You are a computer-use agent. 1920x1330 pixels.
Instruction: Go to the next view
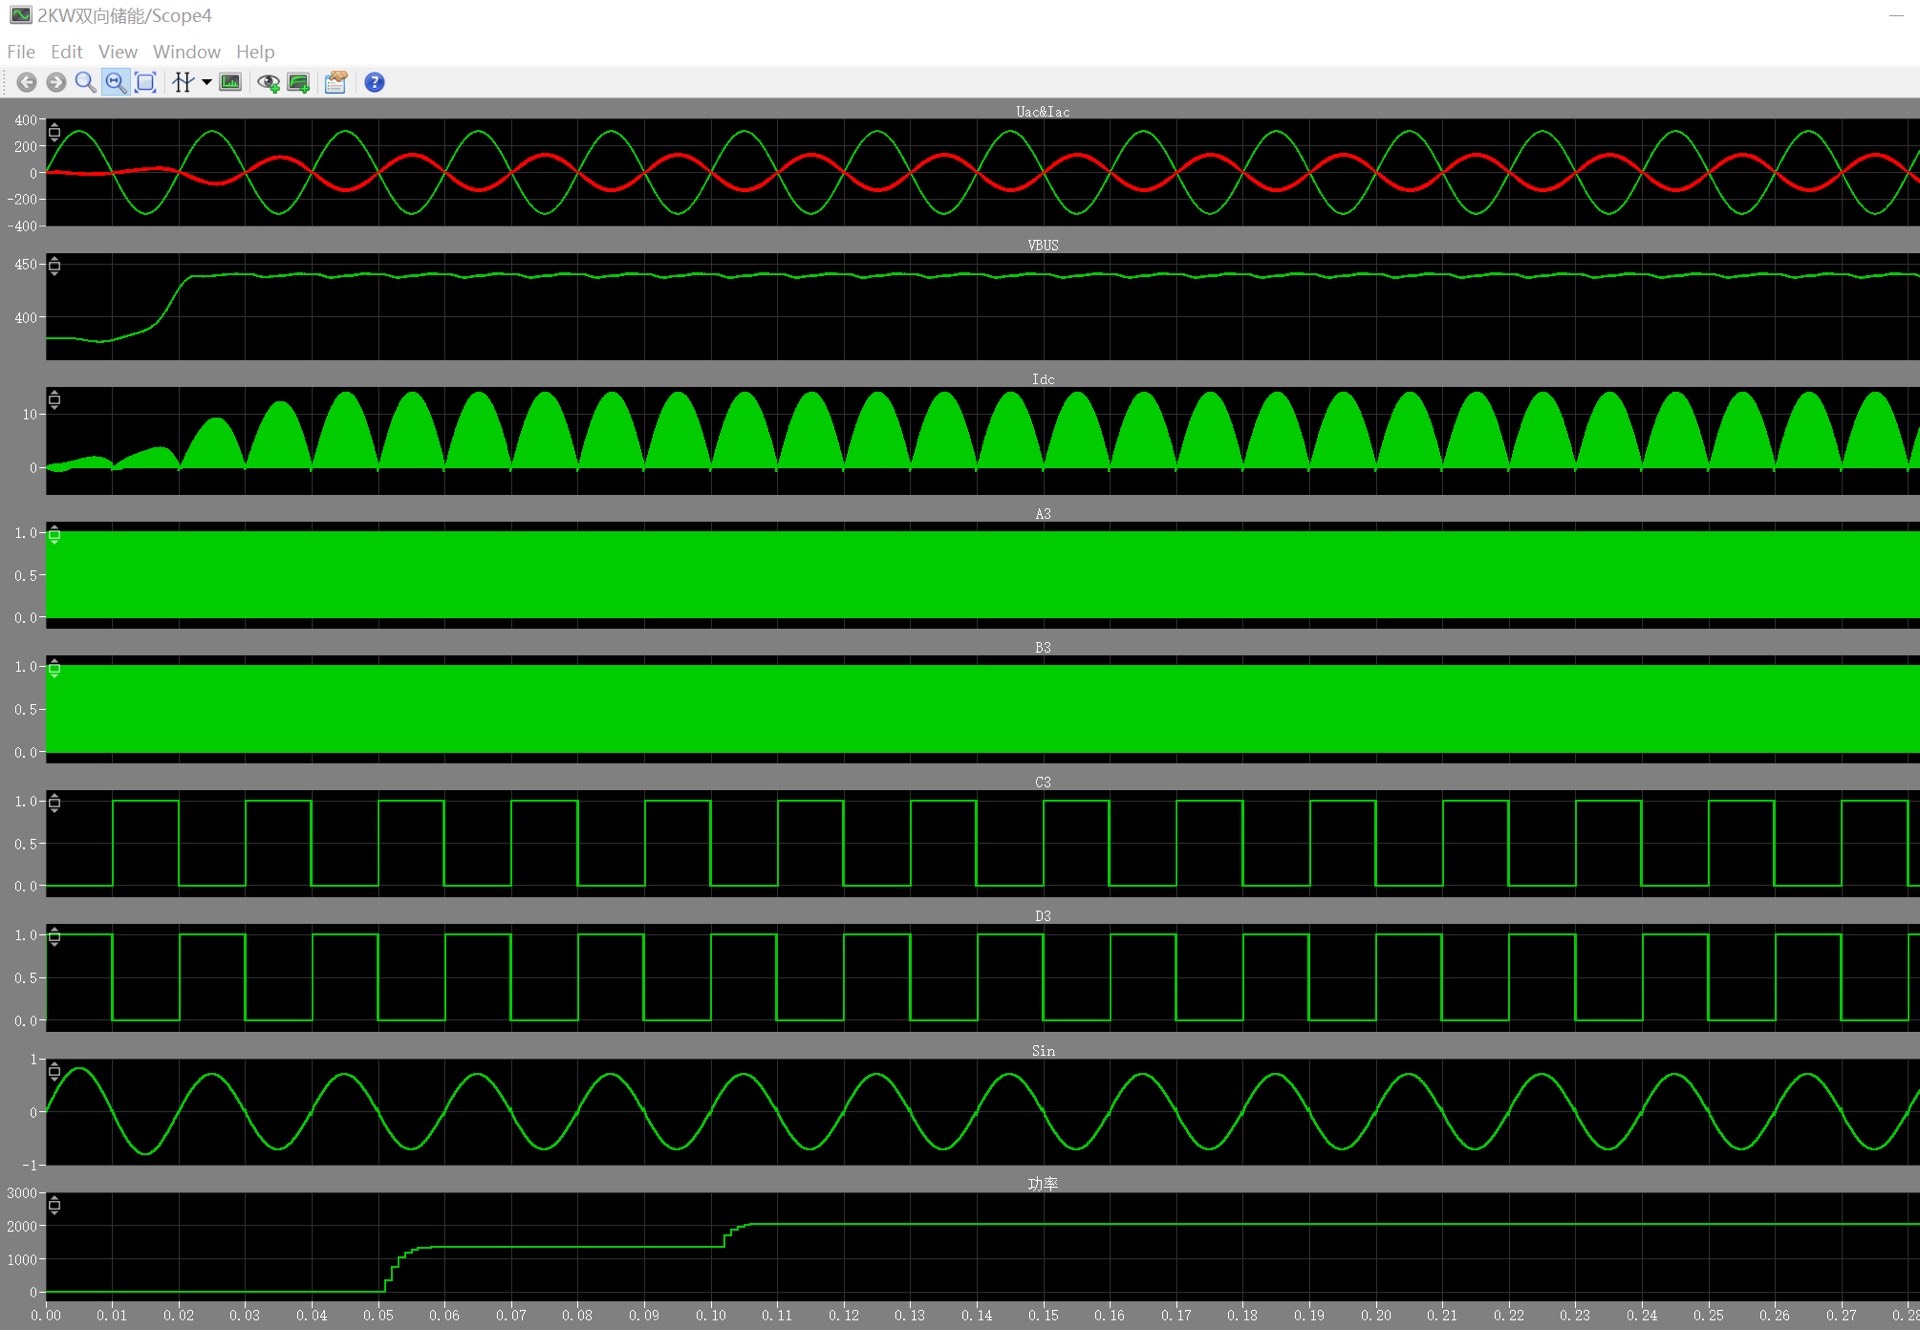[x=56, y=83]
